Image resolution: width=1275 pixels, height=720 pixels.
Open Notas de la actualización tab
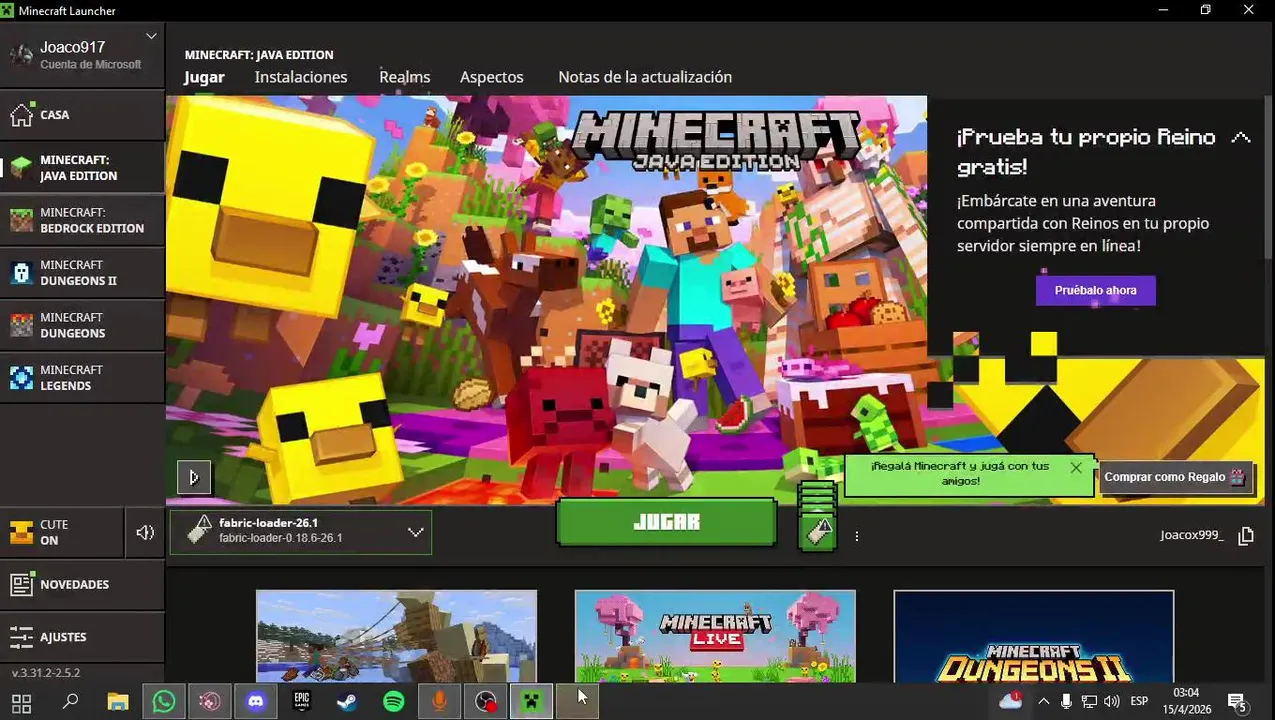pyautogui.click(x=645, y=77)
